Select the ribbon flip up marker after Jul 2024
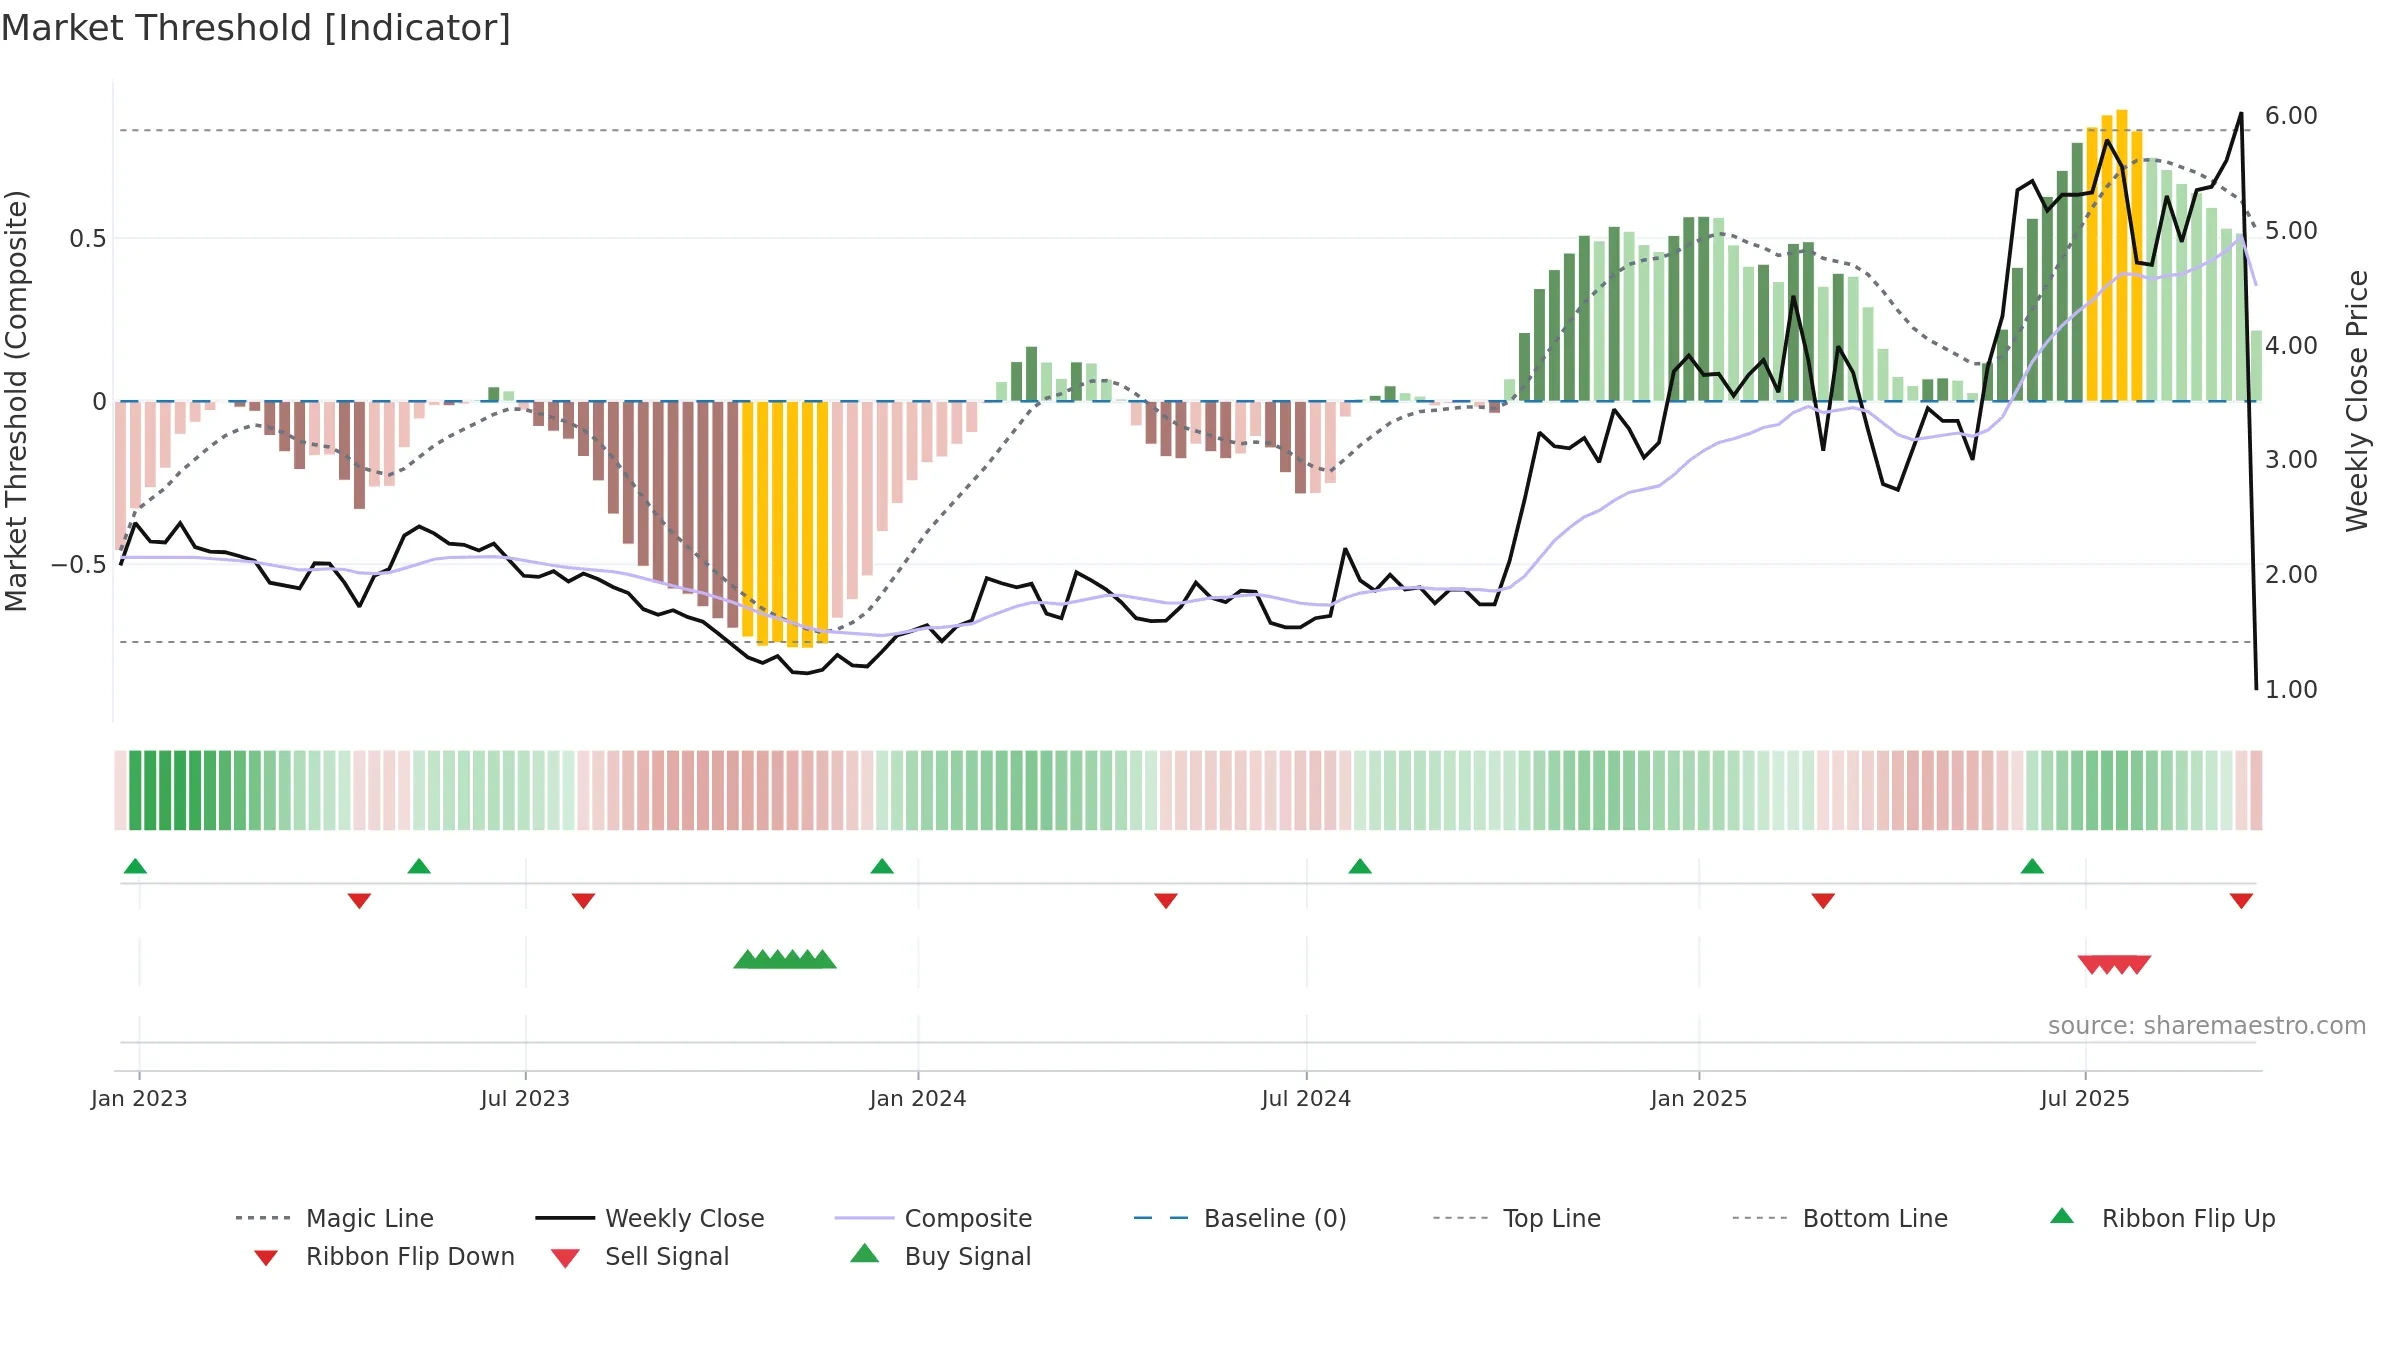This screenshot has width=2400, height=1350. click(x=1360, y=866)
